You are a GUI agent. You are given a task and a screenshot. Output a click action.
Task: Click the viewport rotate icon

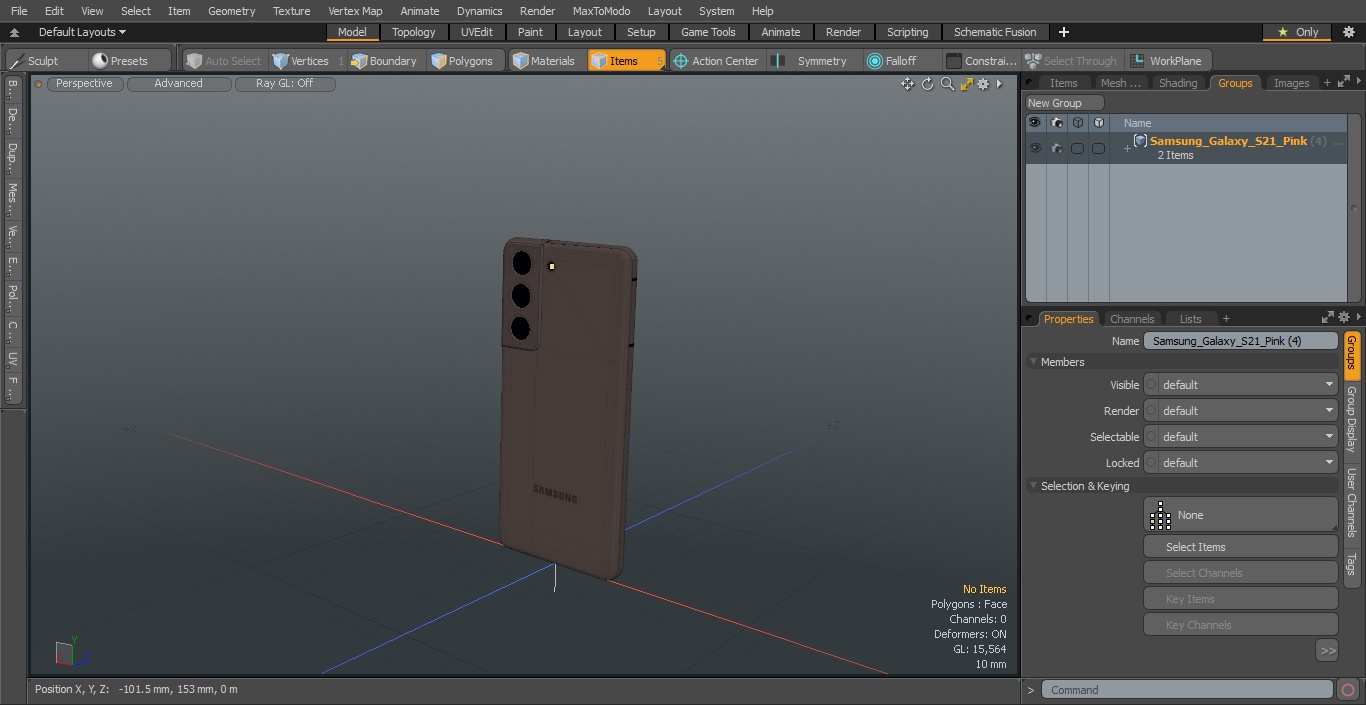pos(927,84)
